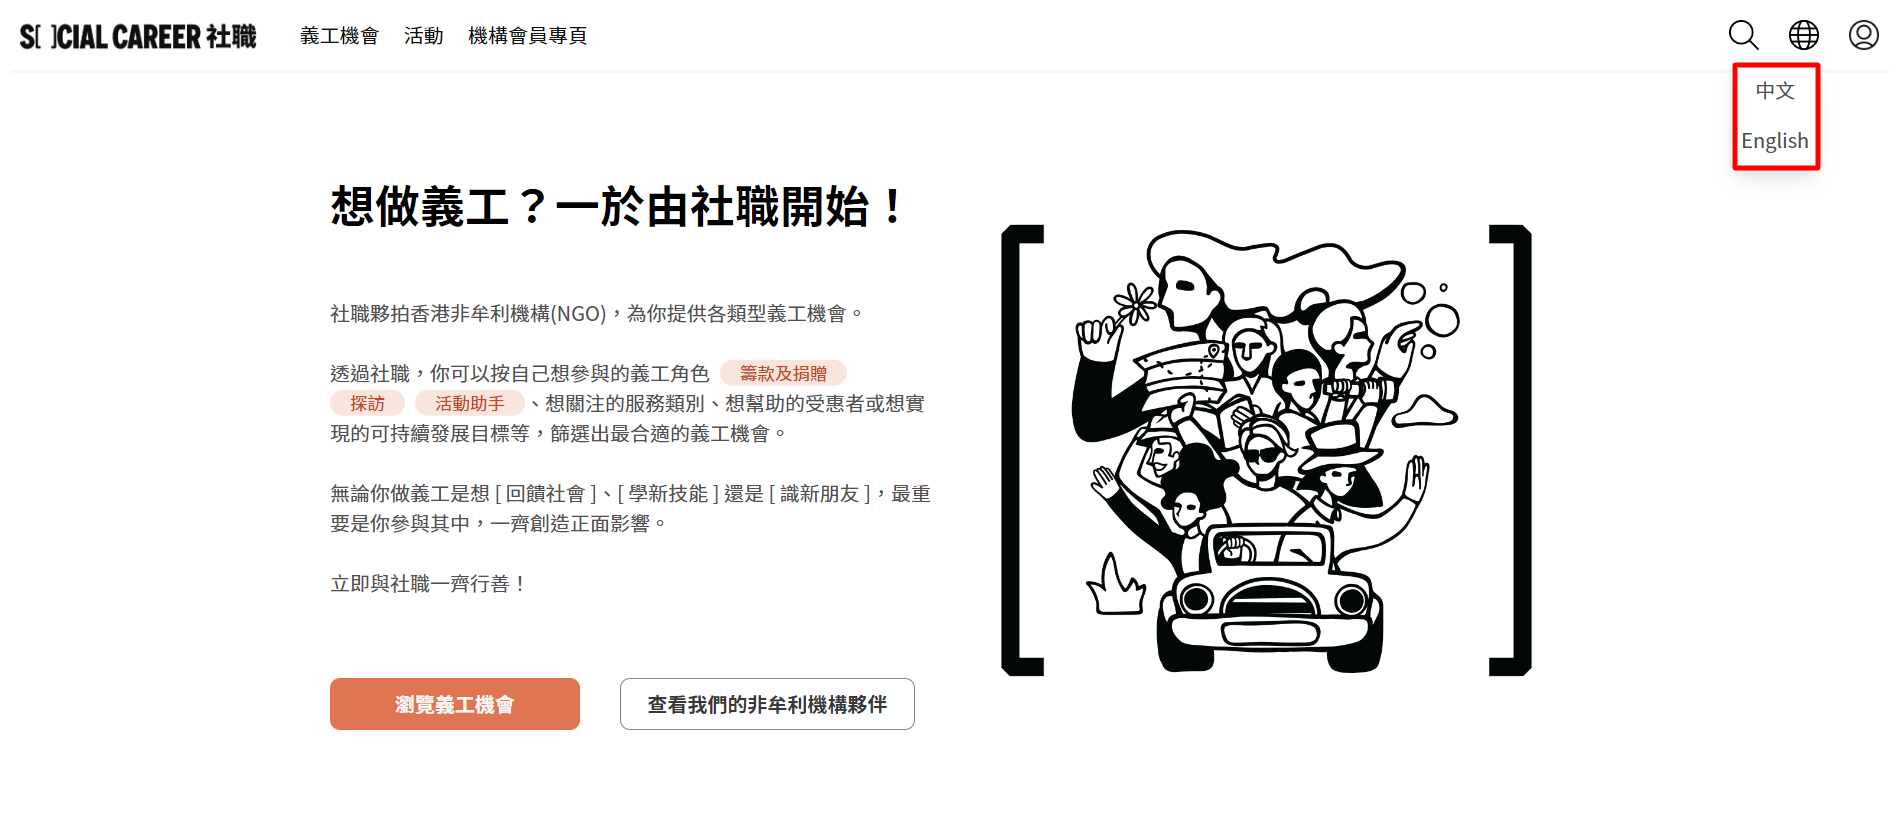Open the search magnifier icon

tap(1743, 35)
